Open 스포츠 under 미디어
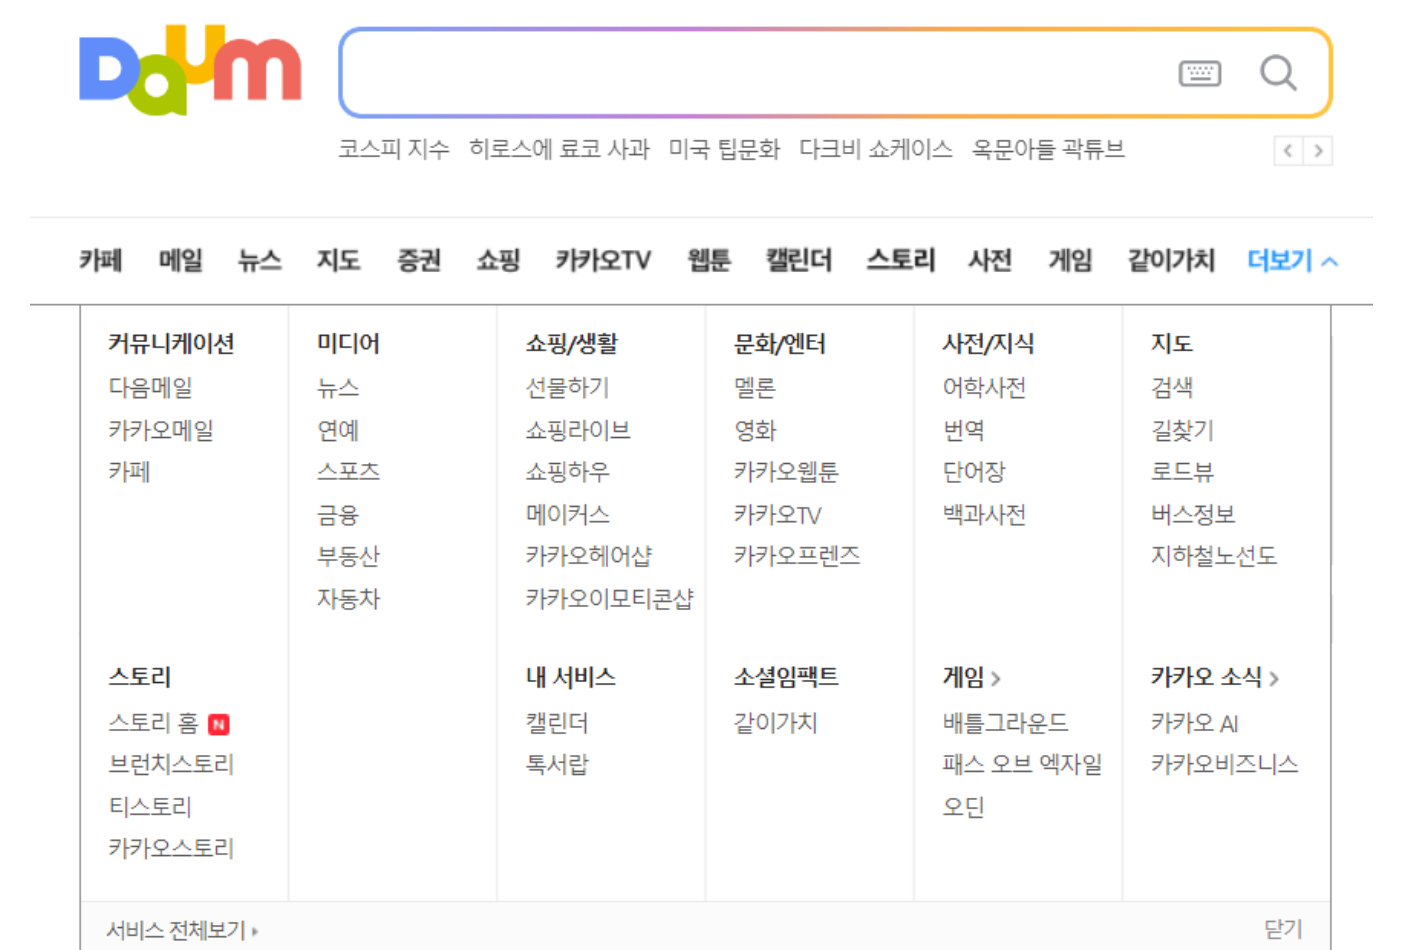The height and width of the screenshot is (950, 1410). (348, 472)
